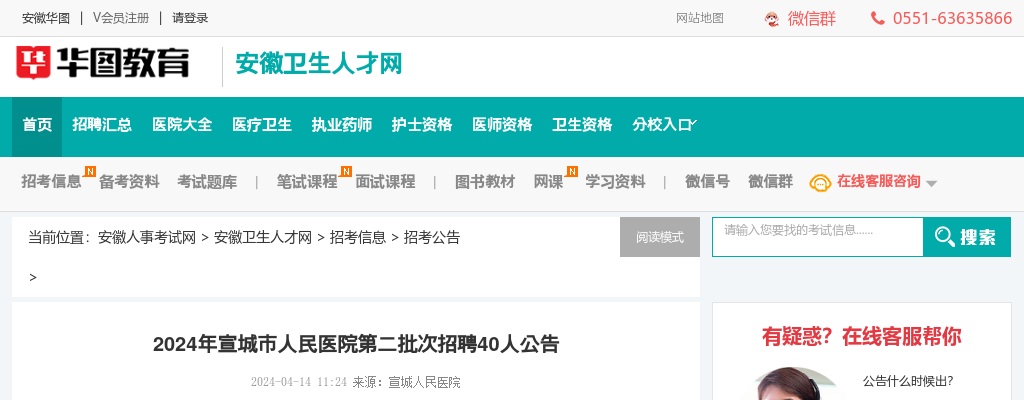
Task: Click the 有疑惑?在线客服帮你 banner
Action: (861, 337)
